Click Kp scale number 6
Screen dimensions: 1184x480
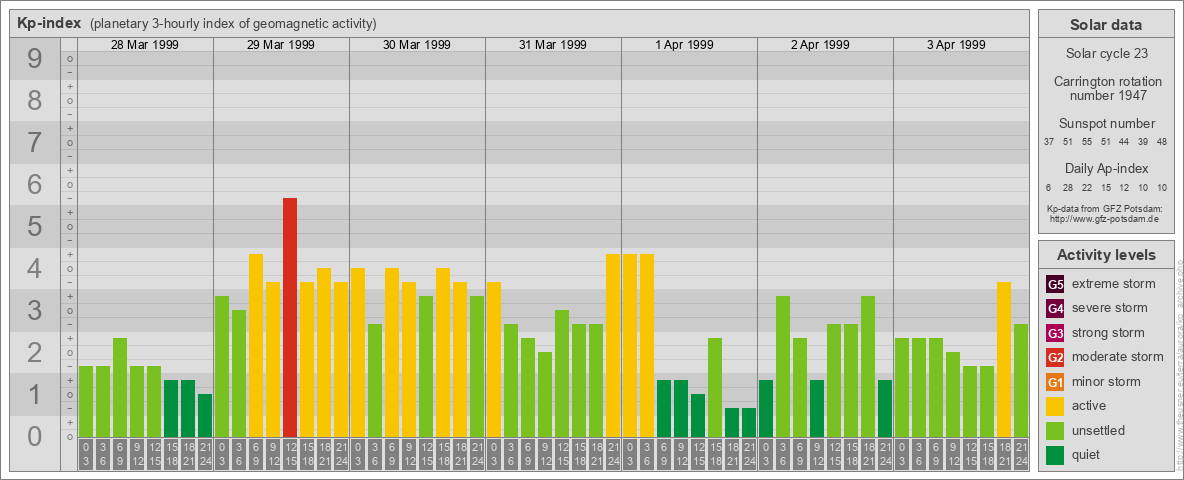click(x=35, y=184)
